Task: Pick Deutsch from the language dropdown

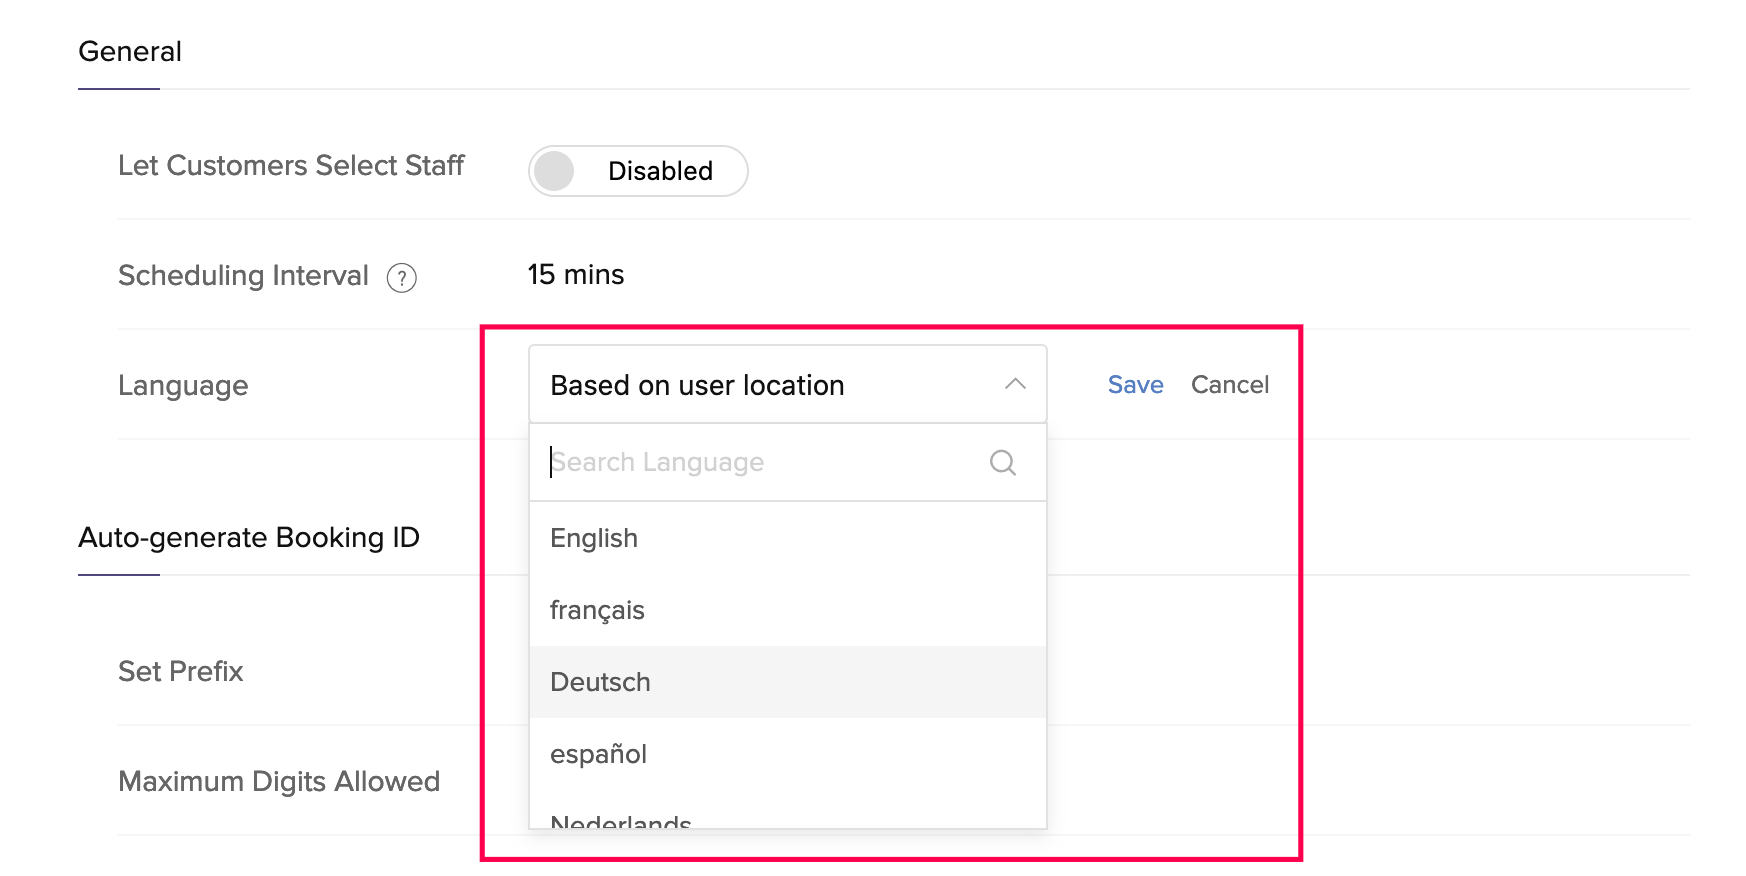Action: 600,682
